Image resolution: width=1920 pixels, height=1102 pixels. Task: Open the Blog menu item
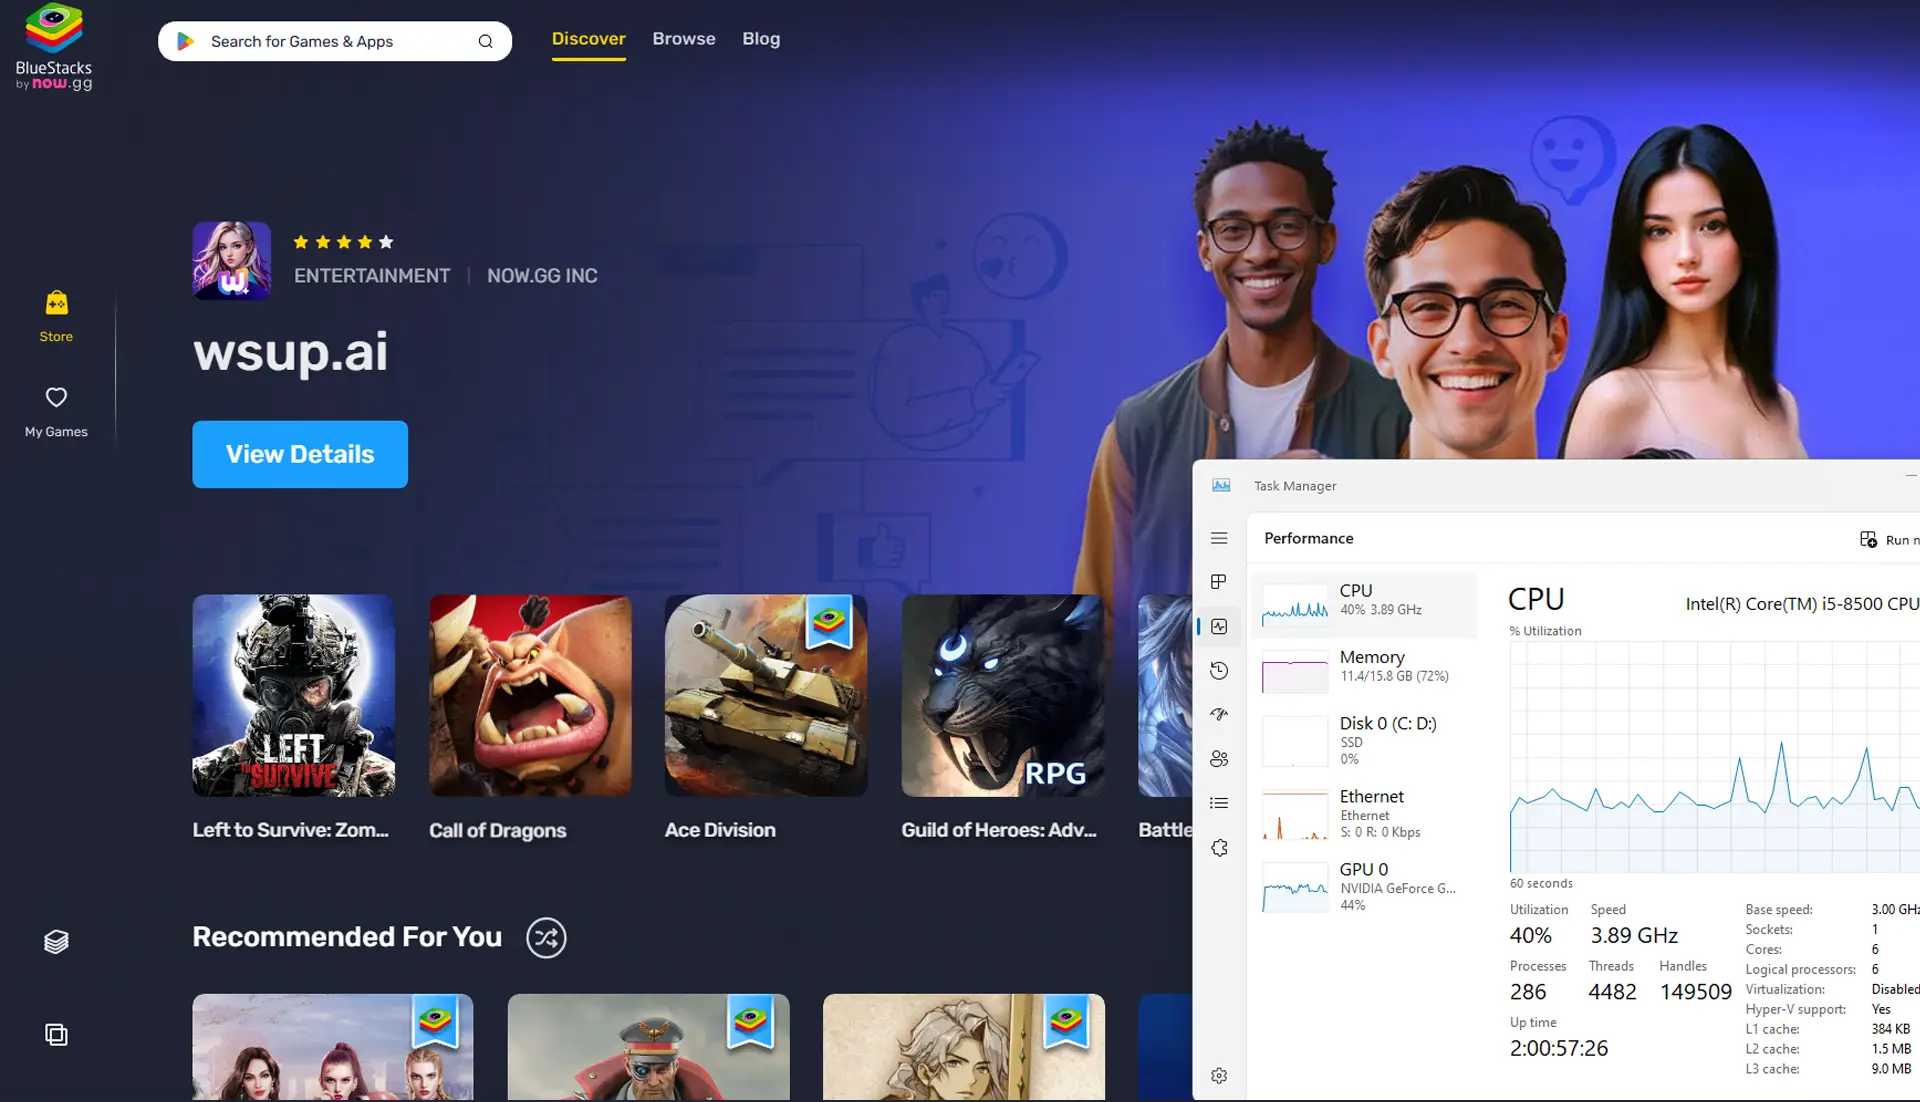tap(761, 38)
